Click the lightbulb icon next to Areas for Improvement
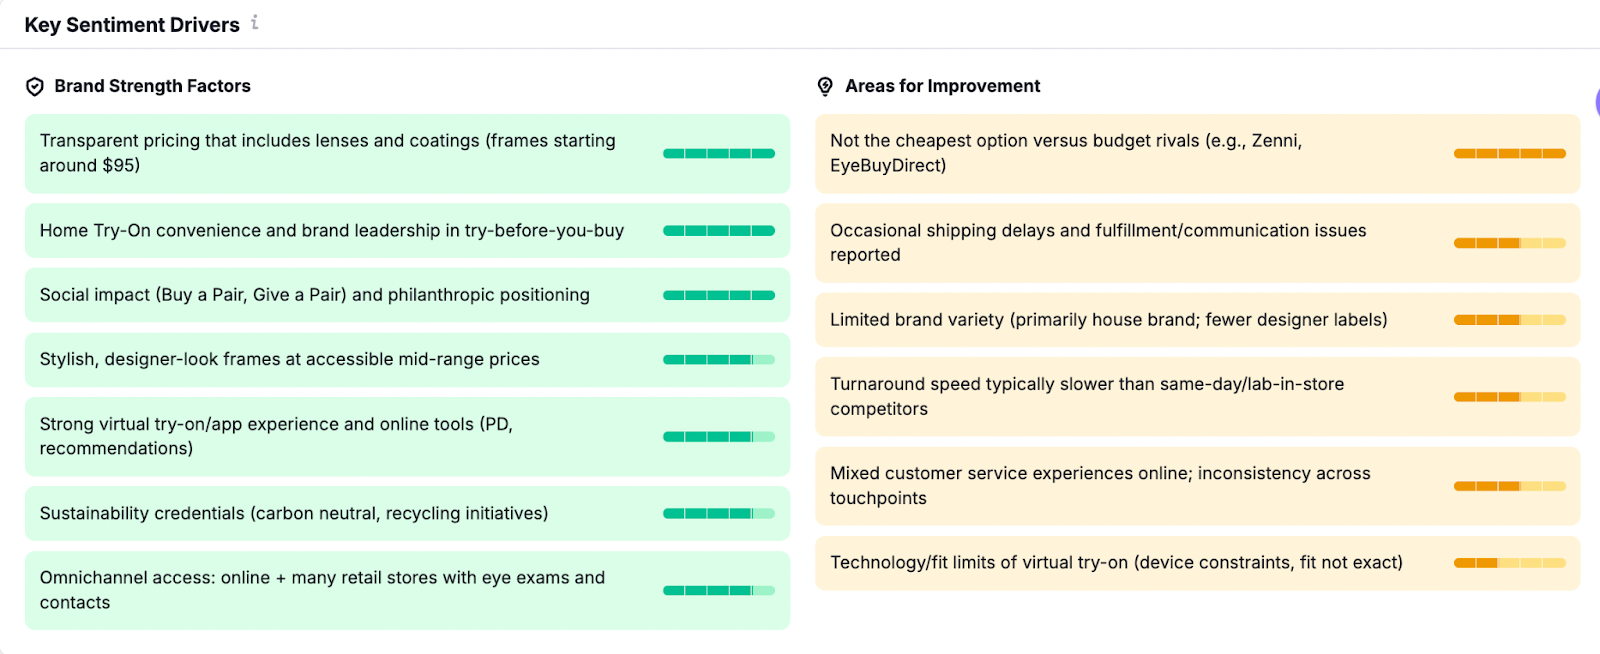This screenshot has width=1600, height=654. 825,87
